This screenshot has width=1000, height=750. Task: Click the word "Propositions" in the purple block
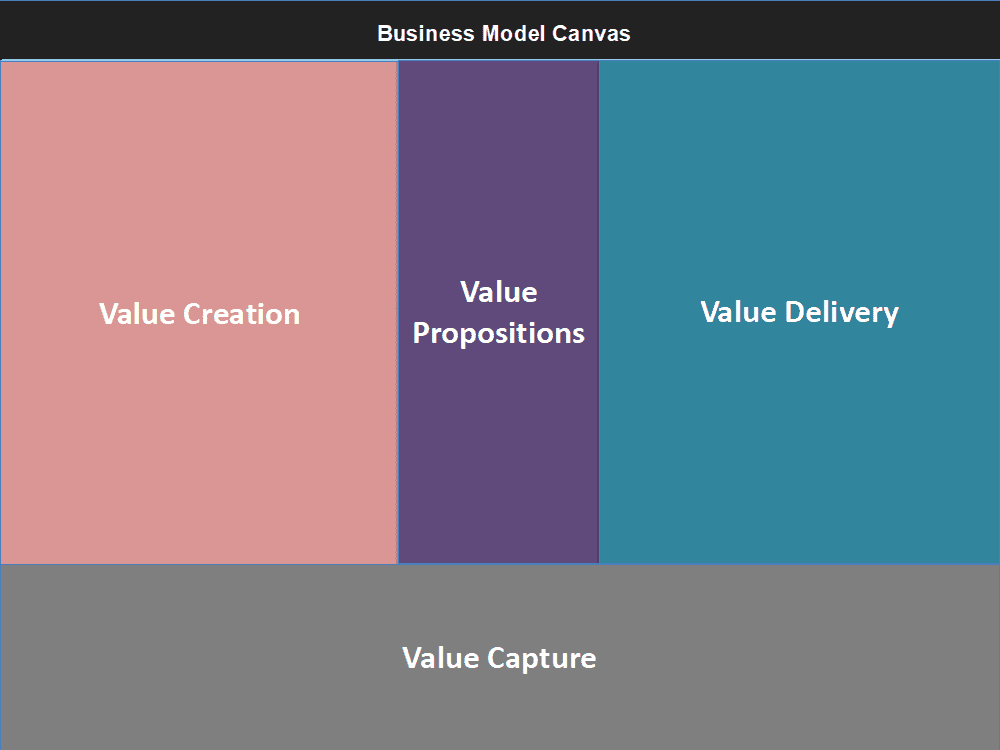coord(498,333)
